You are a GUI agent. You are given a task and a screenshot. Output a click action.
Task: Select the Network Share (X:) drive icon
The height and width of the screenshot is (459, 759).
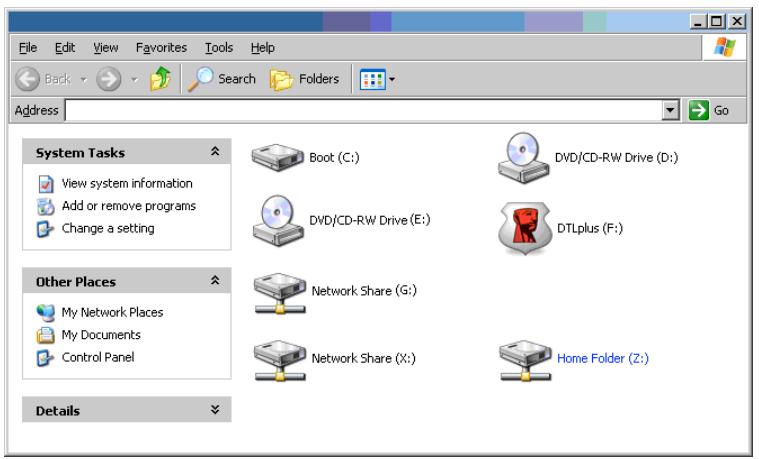coord(280,360)
